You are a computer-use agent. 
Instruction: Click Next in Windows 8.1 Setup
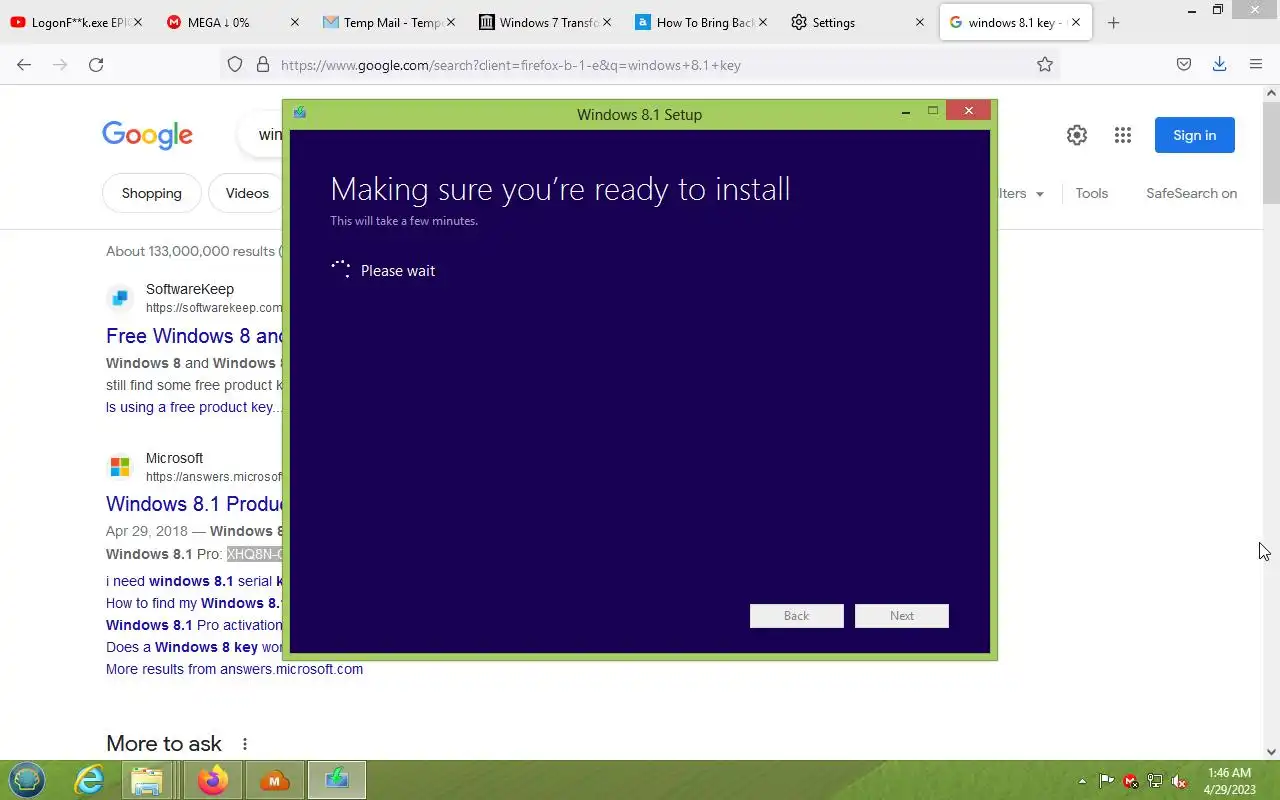[x=902, y=616]
